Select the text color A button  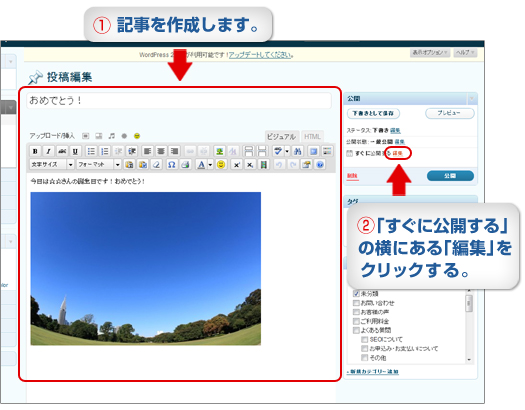click(201, 165)
